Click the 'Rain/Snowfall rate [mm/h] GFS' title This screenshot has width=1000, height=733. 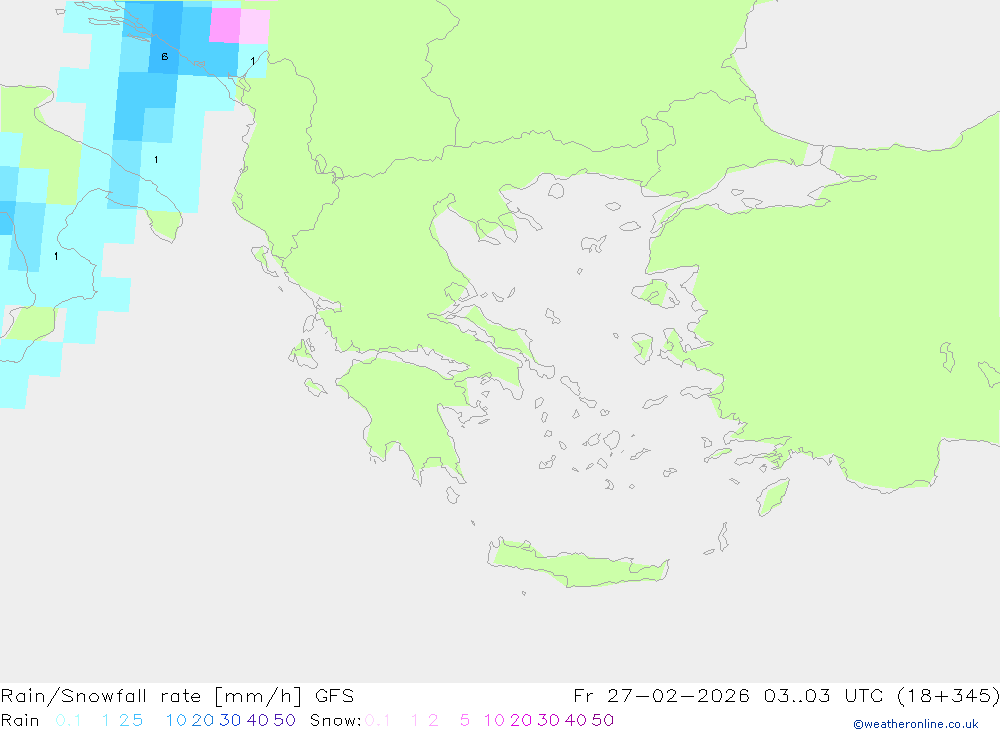(x=177, y=696)
